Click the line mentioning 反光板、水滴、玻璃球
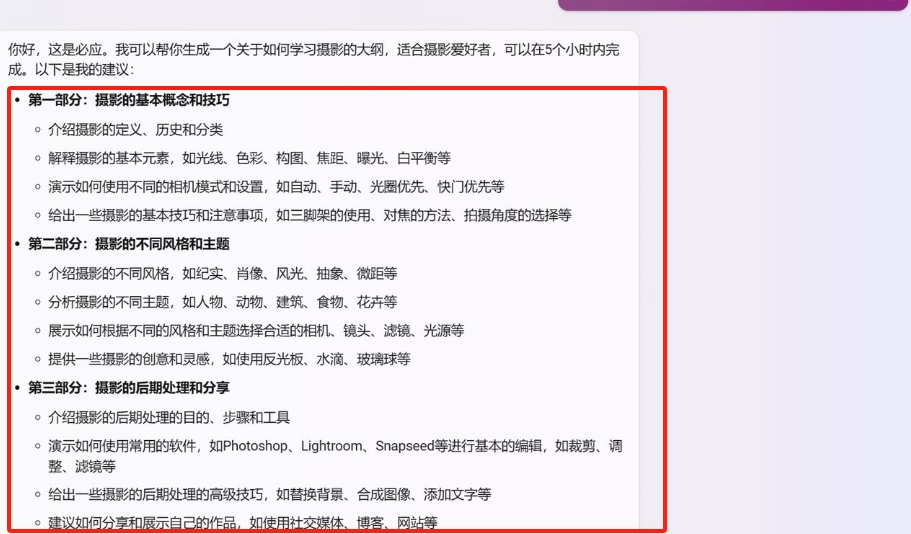 click(x=229, y=359)
